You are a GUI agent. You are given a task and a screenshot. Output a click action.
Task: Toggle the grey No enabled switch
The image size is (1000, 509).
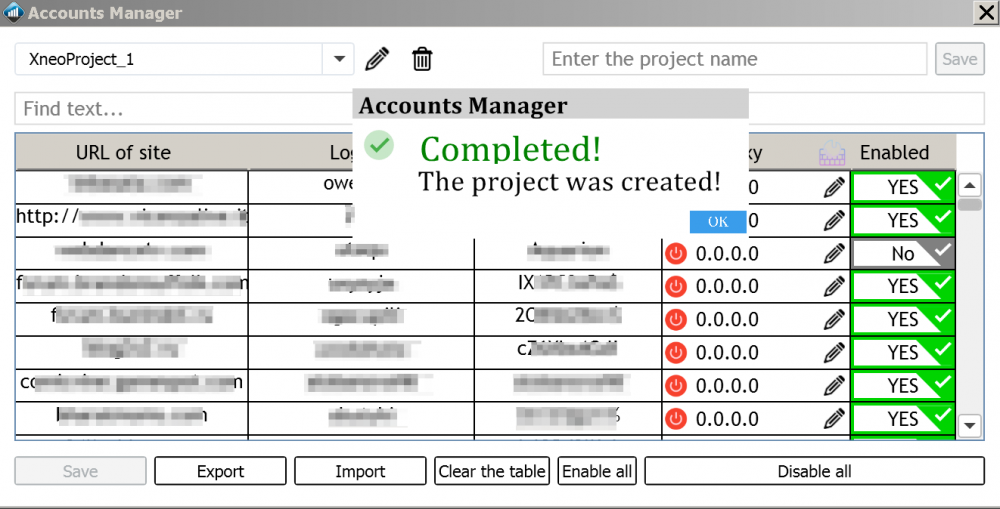click(903, 254)
